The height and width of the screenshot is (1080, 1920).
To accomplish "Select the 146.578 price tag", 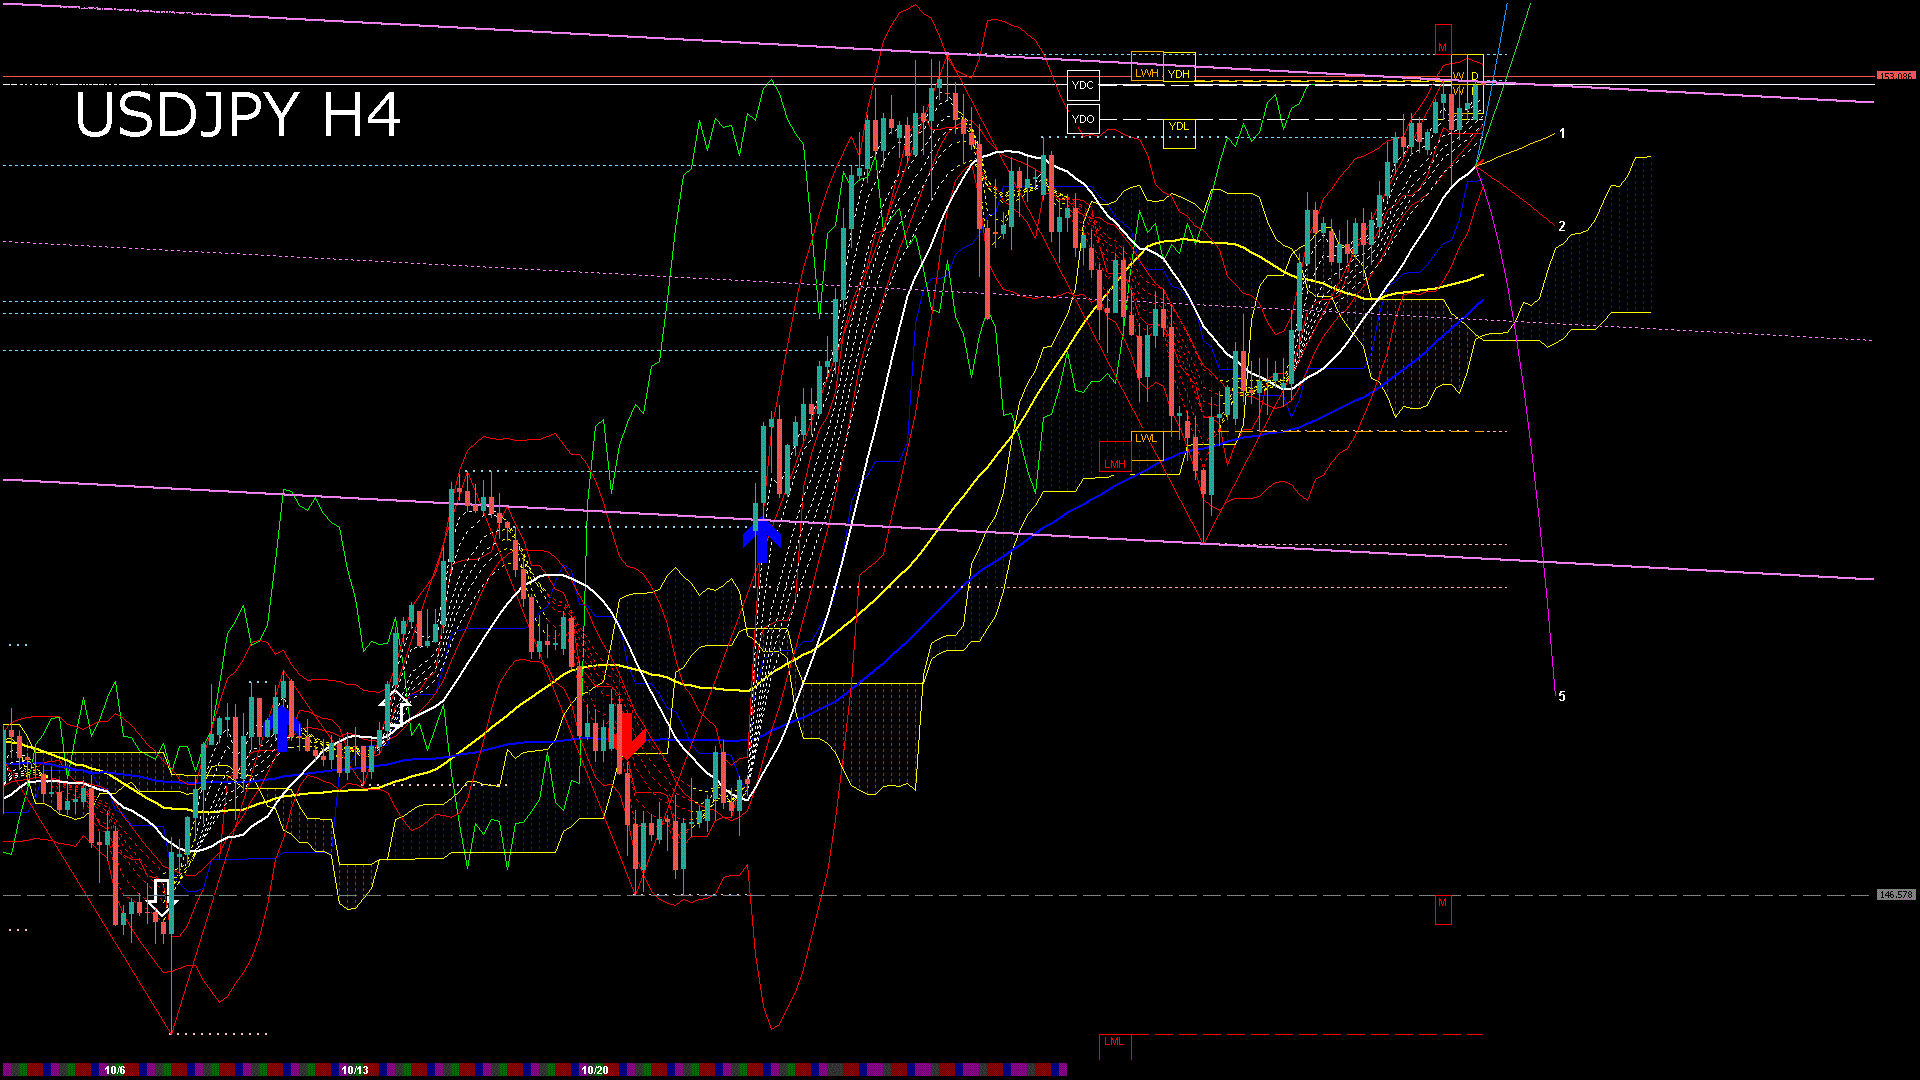I will 1895,895.
